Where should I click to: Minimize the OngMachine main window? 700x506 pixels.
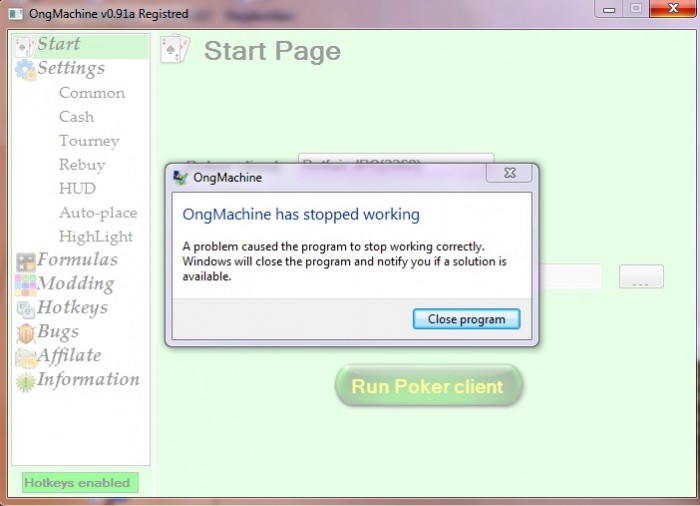click(x=609, y=9)
